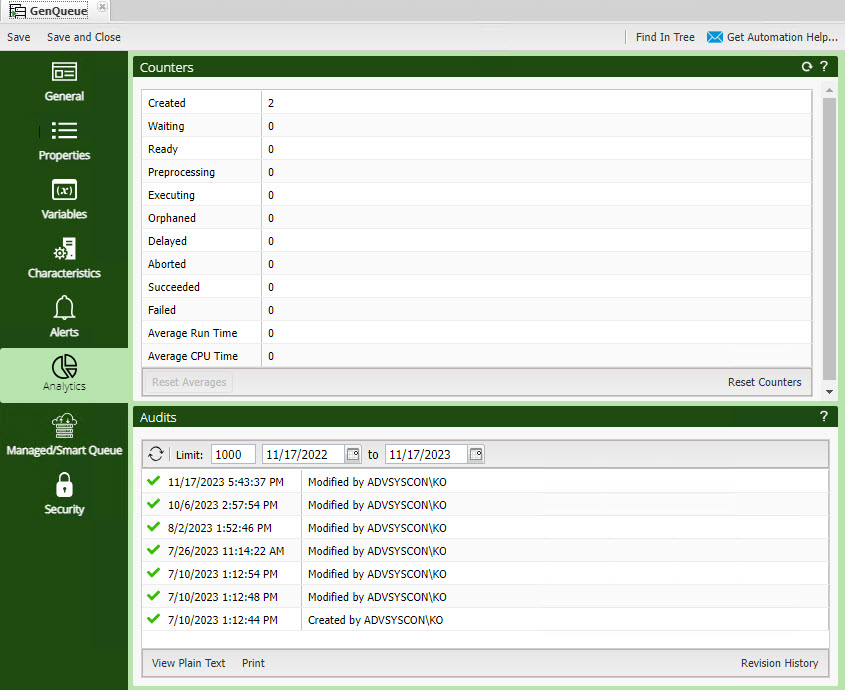Click the Print button in Audits
Screen dimensions: 845x690
point(253,663)
